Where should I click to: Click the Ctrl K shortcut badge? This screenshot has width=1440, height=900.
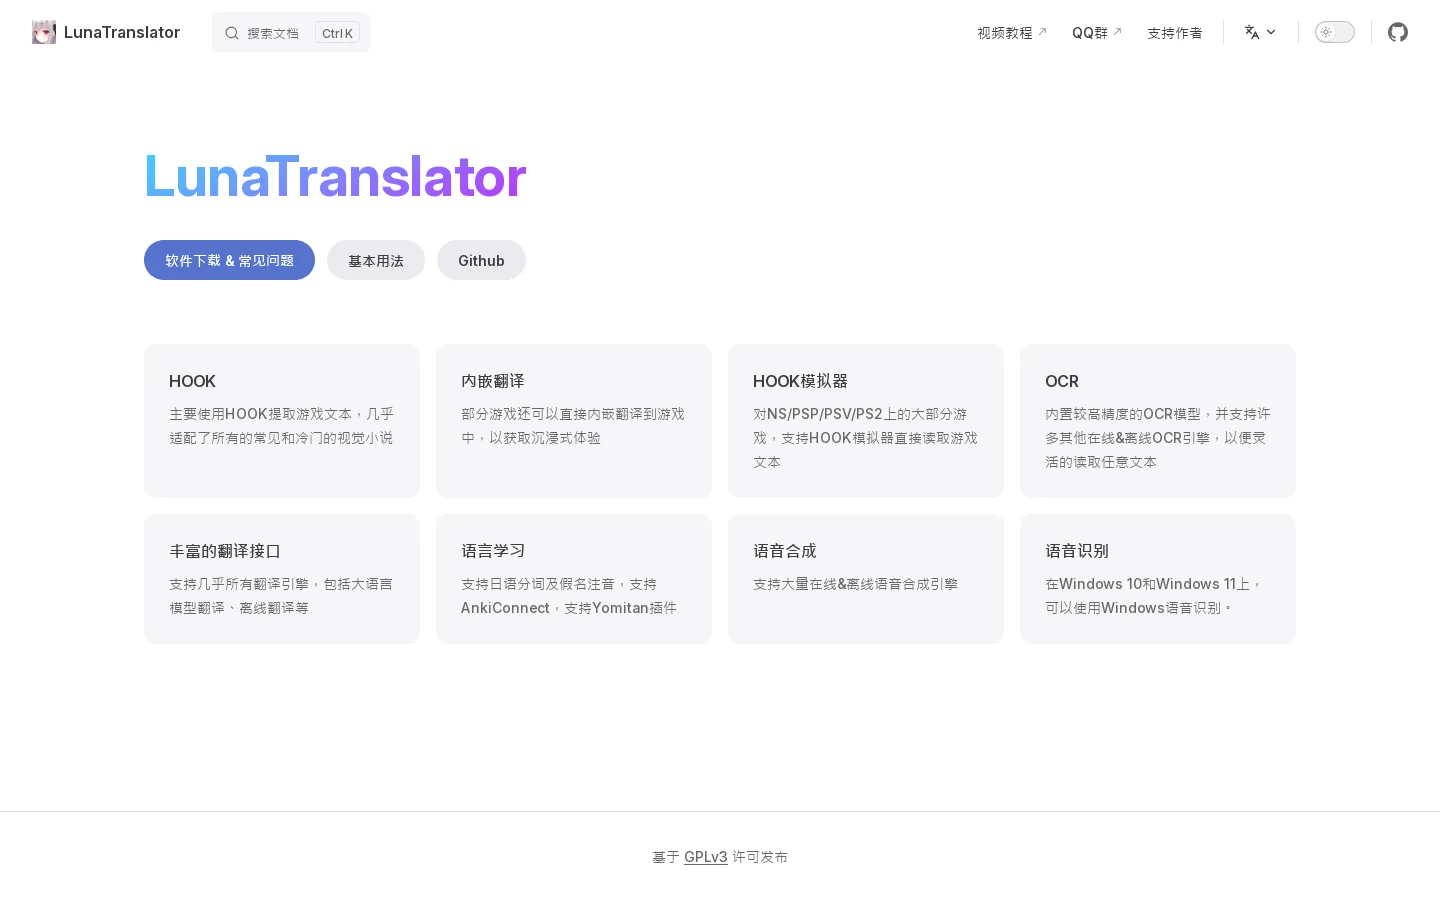pyautogui.click(x=337, y=33)
